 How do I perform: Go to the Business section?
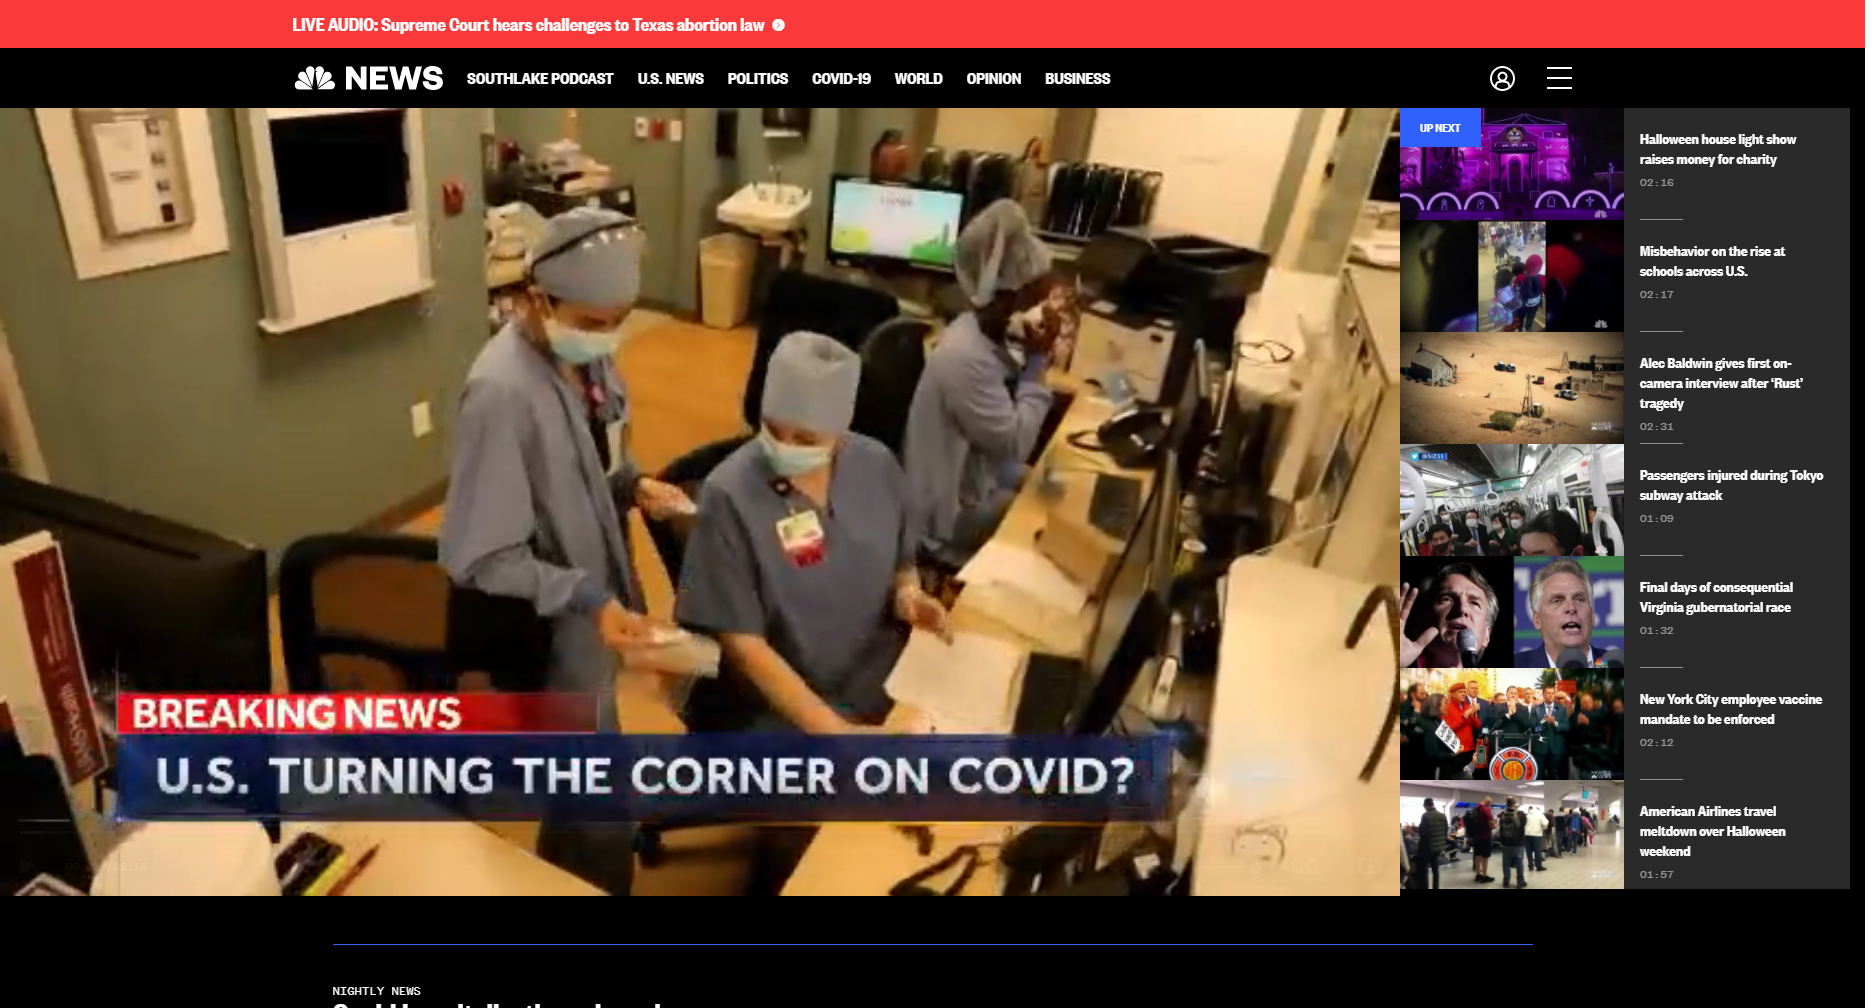pyautogui.click(x=1077, y=78)
